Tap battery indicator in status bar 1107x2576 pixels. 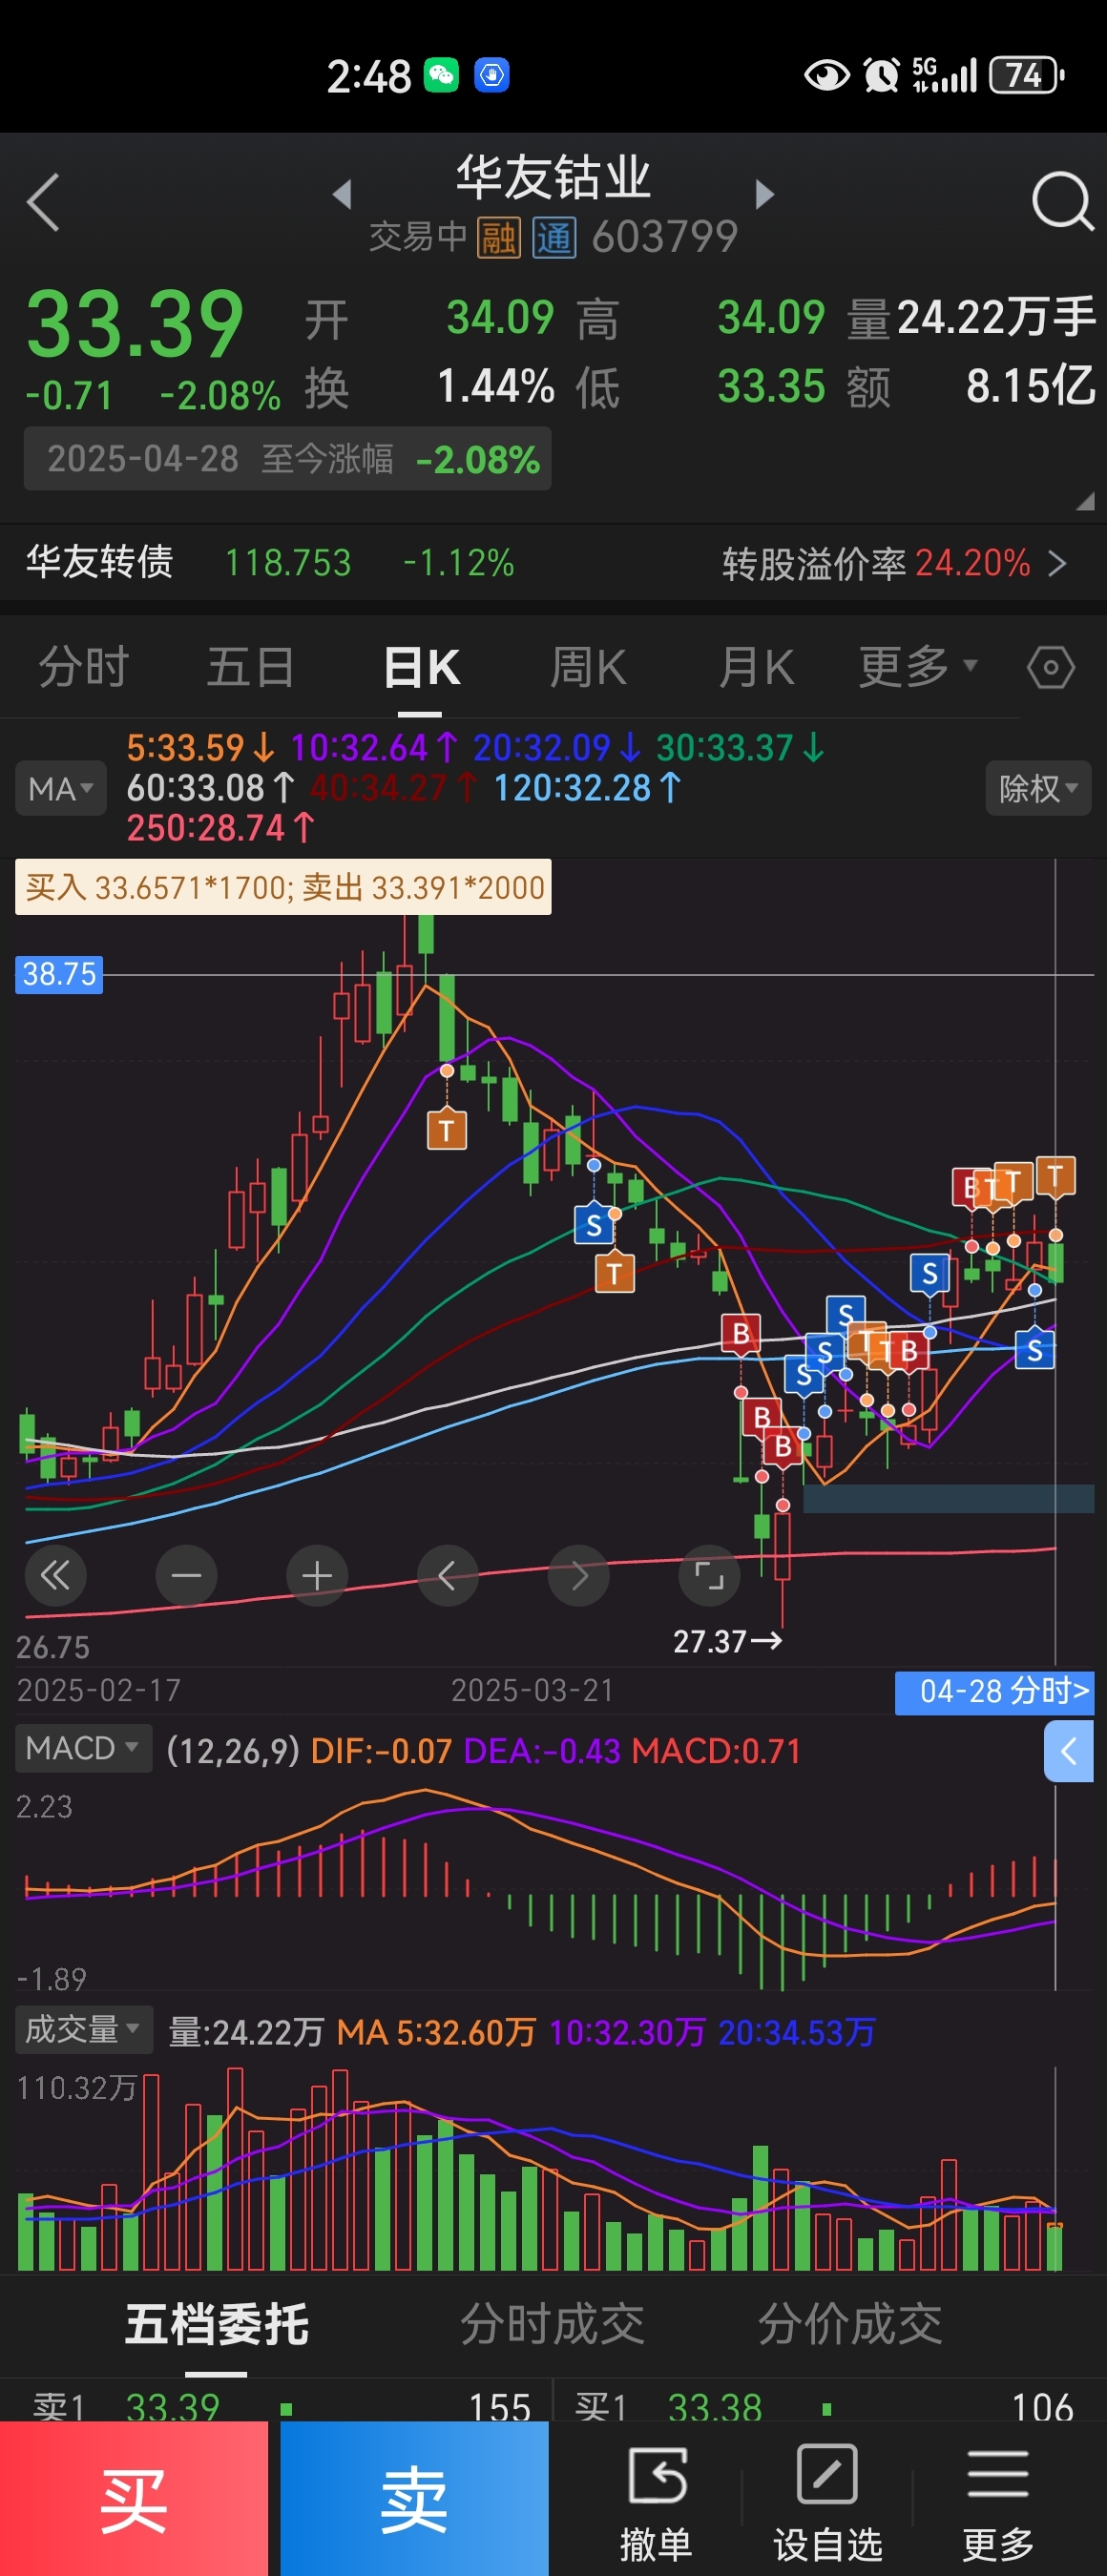1026,75
